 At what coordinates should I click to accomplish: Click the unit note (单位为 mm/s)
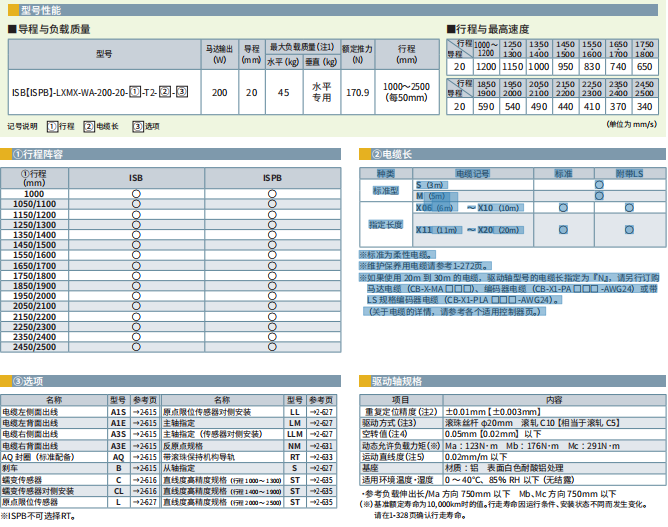point(632,124)
